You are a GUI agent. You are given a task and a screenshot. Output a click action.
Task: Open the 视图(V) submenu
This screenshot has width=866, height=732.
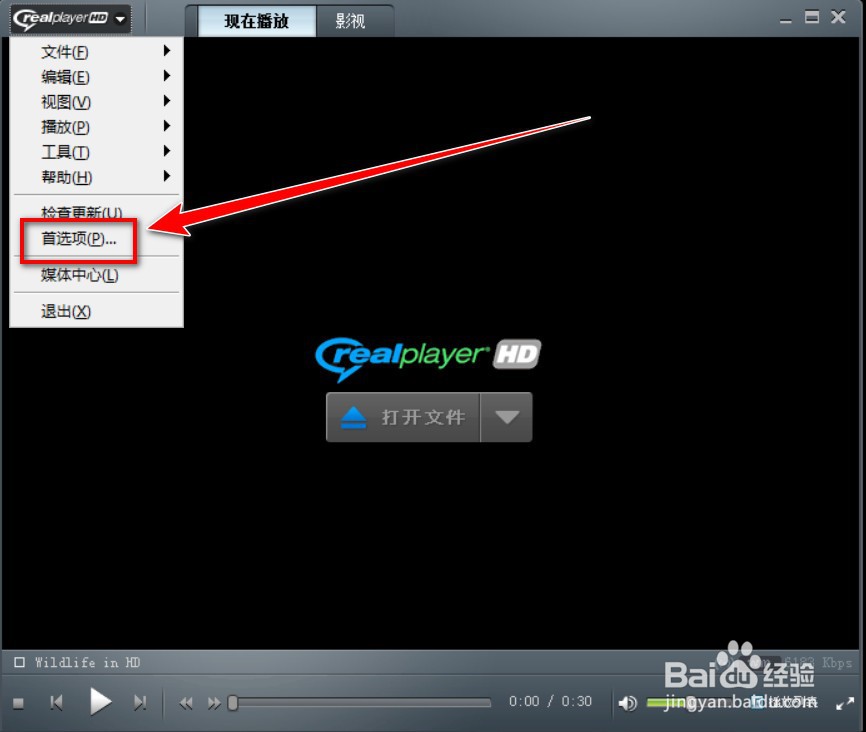coord(97,102)
